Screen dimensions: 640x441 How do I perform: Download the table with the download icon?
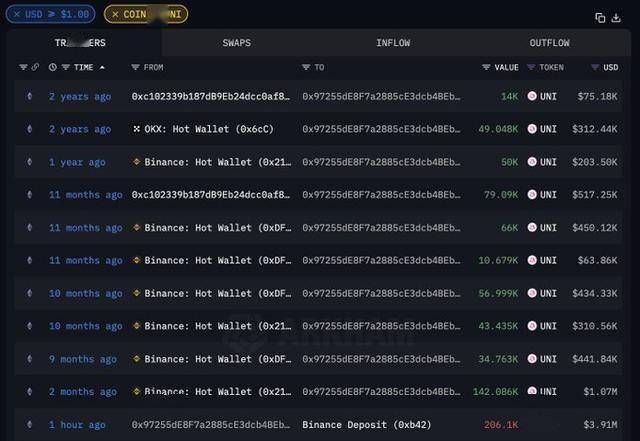coord(616,18)
